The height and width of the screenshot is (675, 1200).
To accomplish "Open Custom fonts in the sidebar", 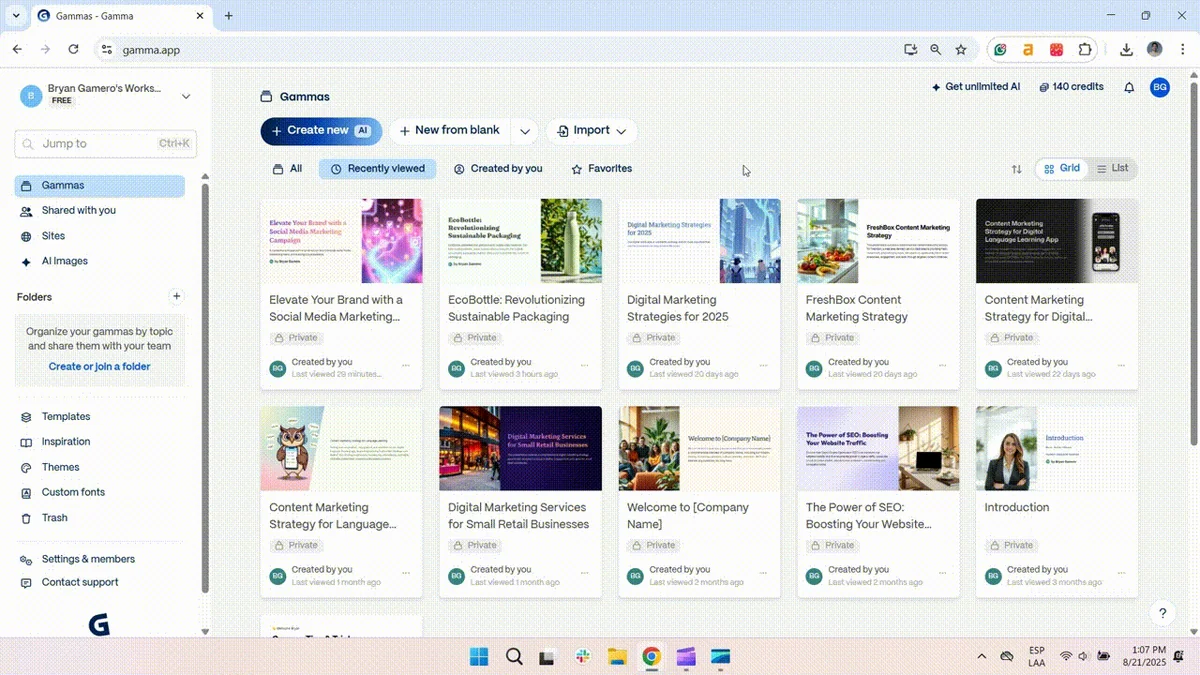I will 74,492.
